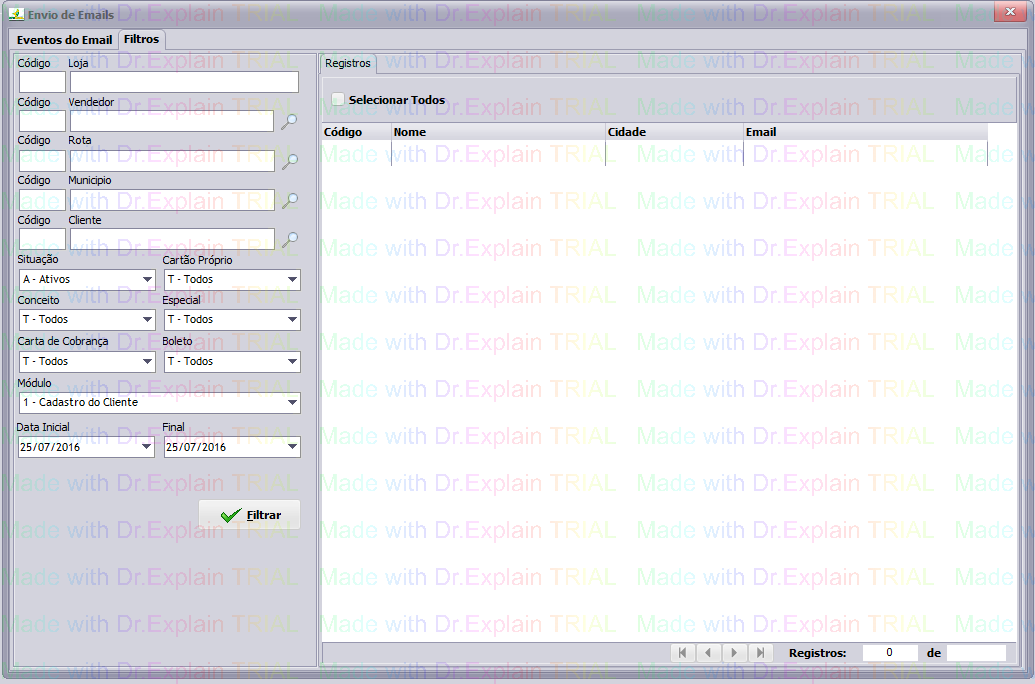The height and width of the screenshot is (684, 1035).
Task: Go to last record navigation arrow
Action: point(760,653)
